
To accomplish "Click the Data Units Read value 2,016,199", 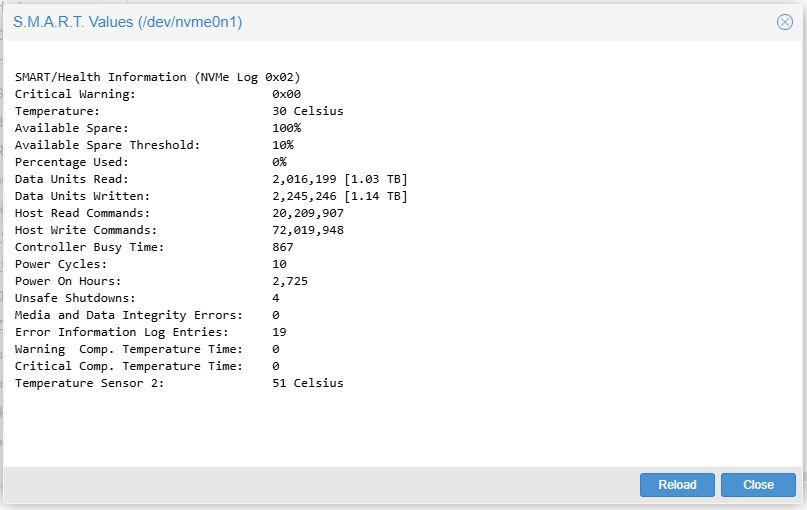I will coord(304,179).
